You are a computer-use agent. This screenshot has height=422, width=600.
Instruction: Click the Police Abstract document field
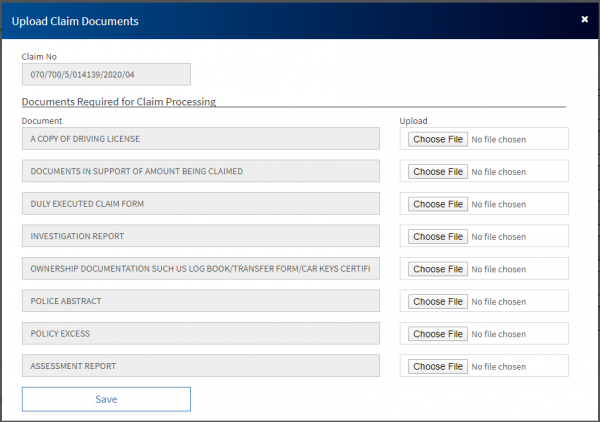coord(201,301)
